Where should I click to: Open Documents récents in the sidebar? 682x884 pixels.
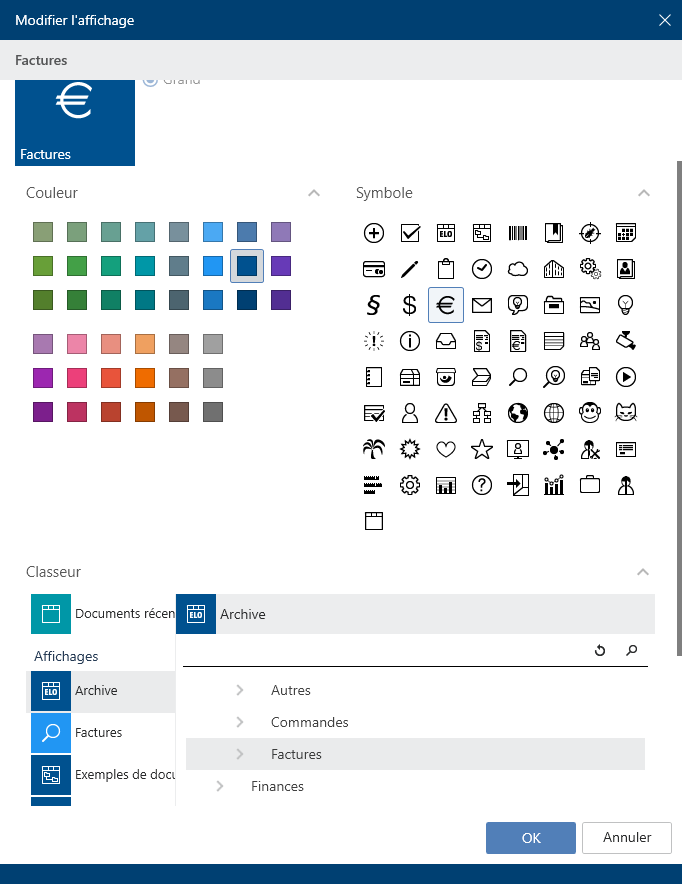(102, 613)
